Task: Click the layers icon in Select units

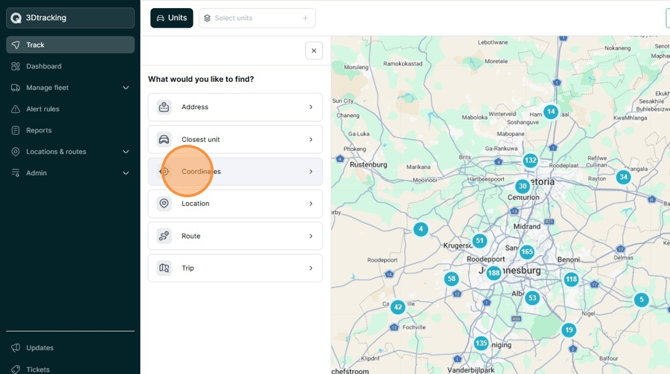Action: tap(207, 18)
